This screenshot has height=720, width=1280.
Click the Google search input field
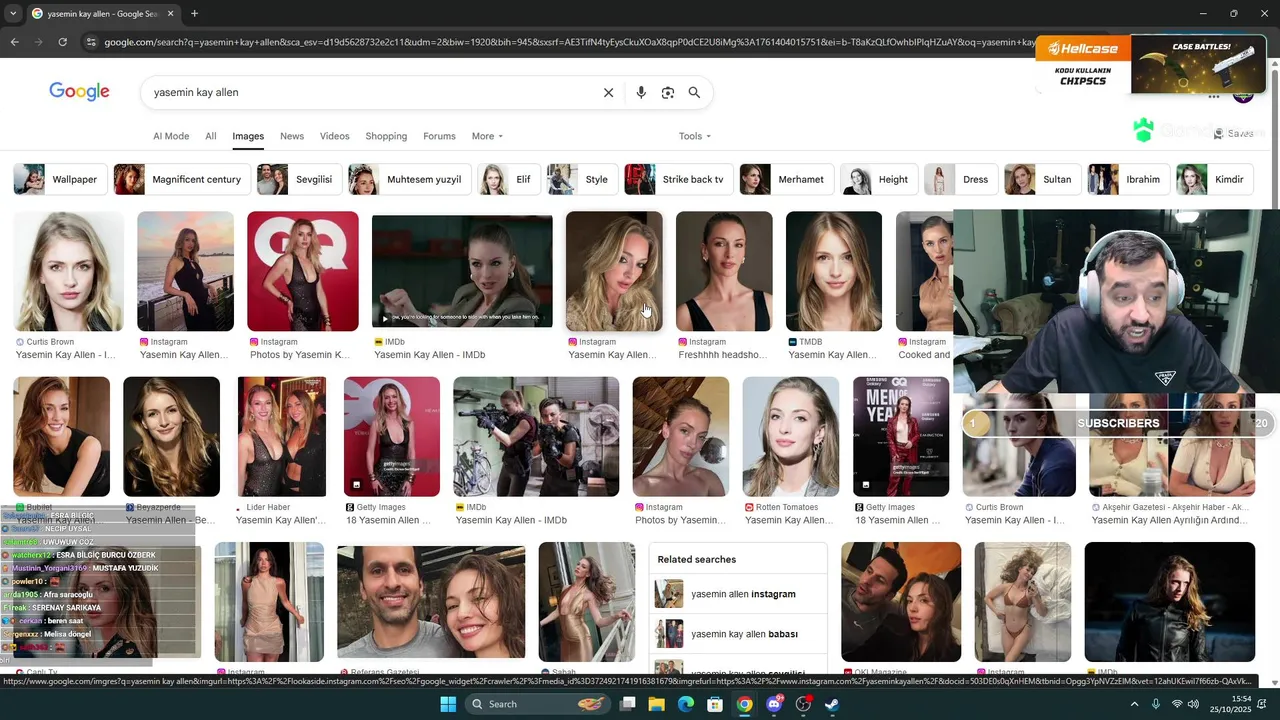coord(370,93)
